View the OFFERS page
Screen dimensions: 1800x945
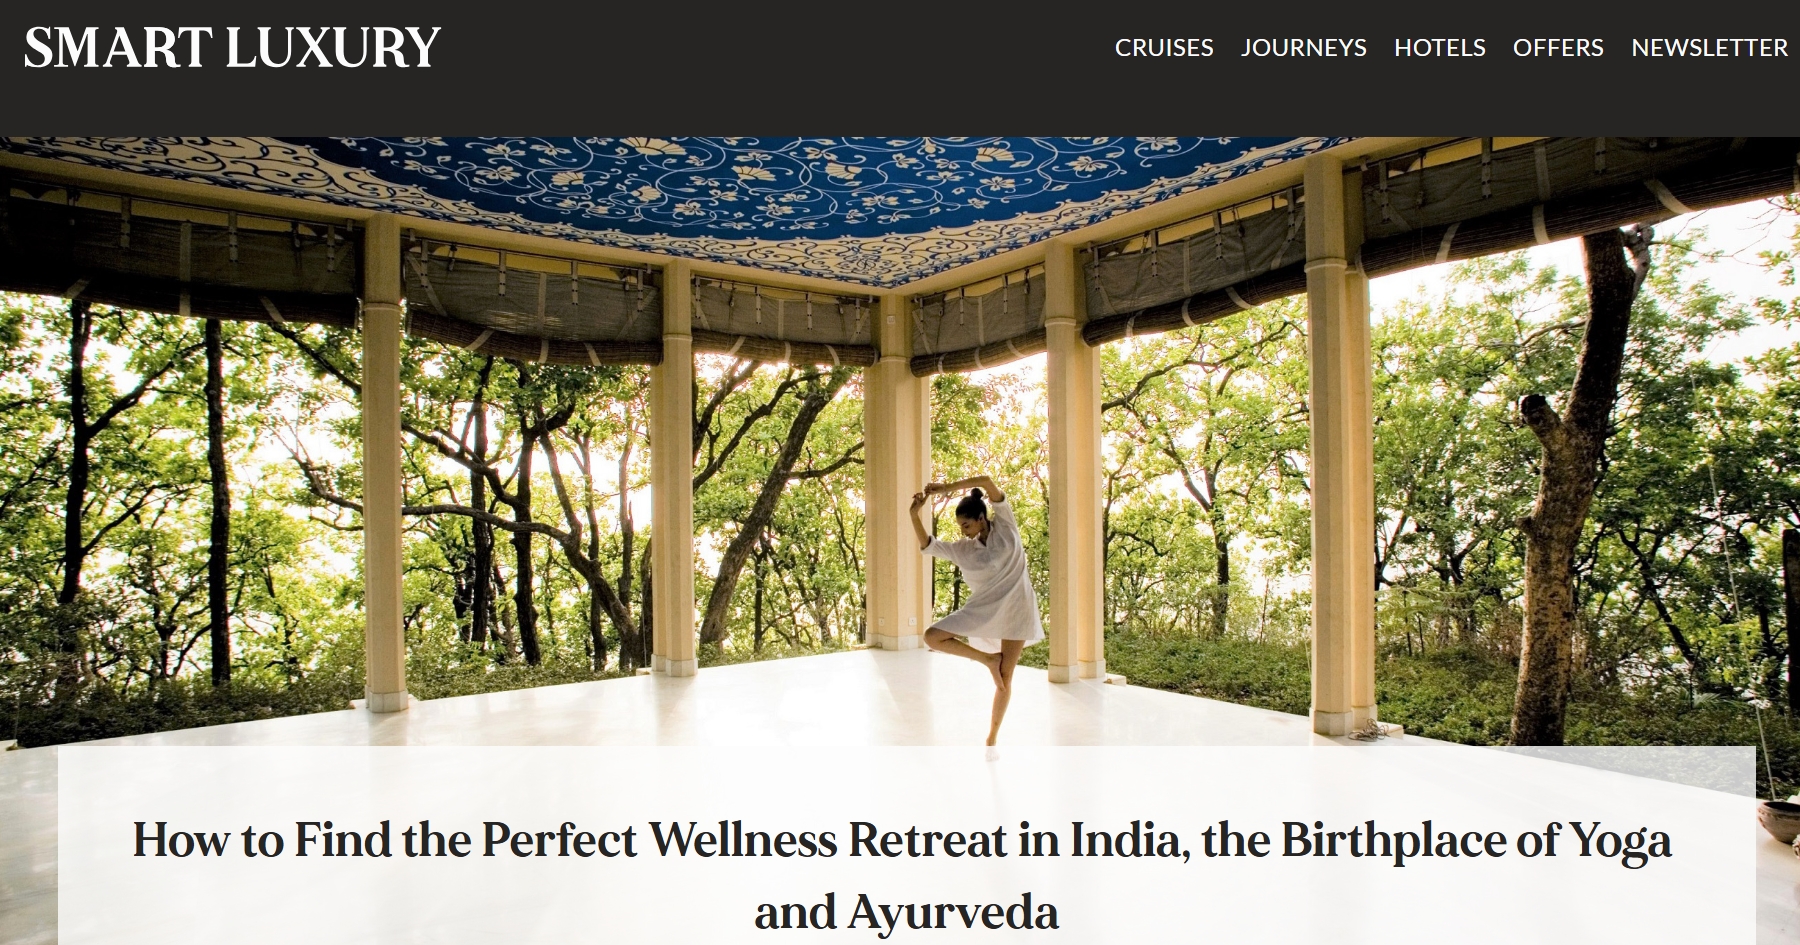tap(1558, 48)
